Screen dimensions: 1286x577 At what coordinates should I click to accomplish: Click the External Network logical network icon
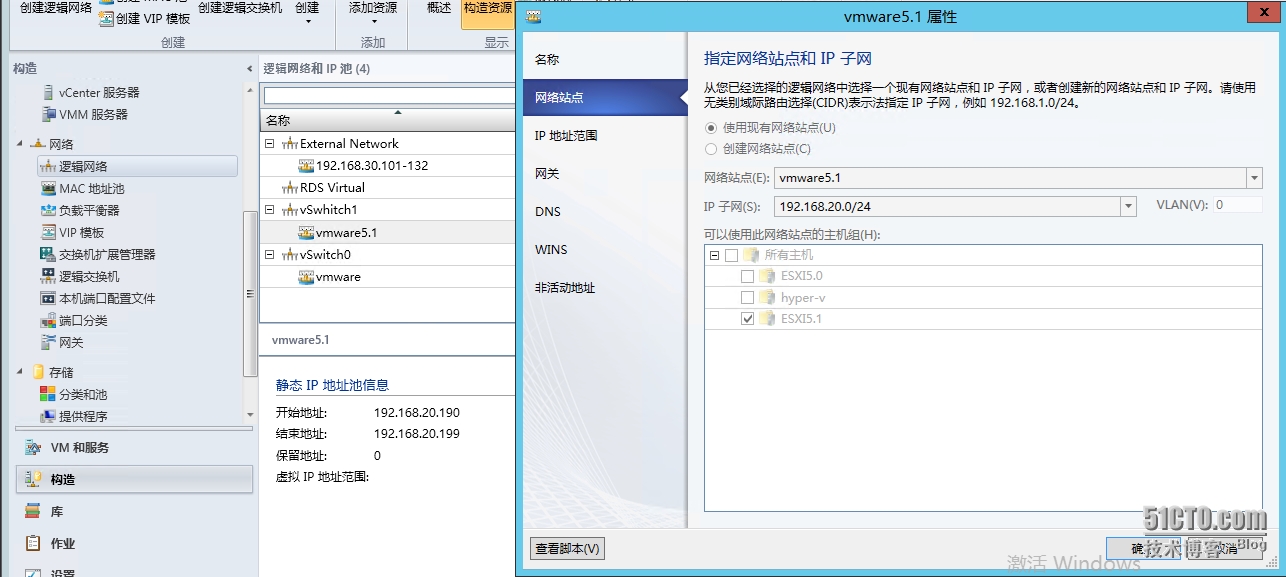point(290,143)
